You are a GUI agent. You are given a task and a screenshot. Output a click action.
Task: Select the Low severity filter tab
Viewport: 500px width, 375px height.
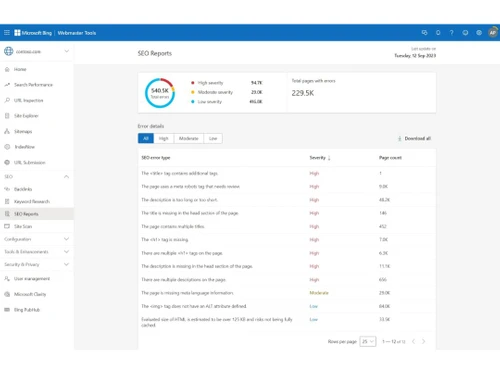pyautogui.click(x=213, y=138)
